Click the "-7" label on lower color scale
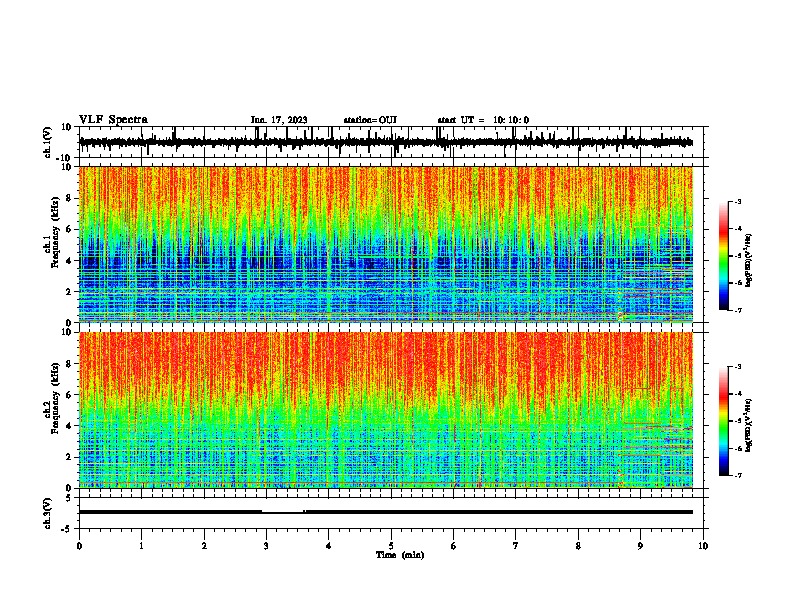 pos(737,476)
